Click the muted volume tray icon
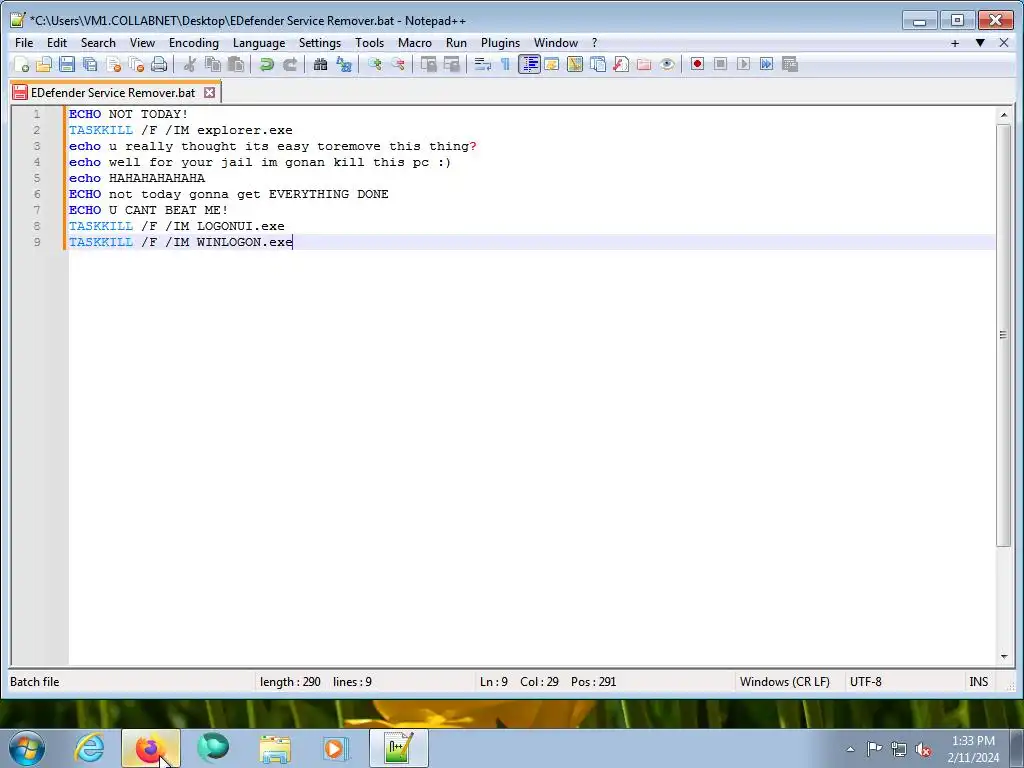This screenshot has width=1024, height=768. pyautogui.click(x=923, y=749)
